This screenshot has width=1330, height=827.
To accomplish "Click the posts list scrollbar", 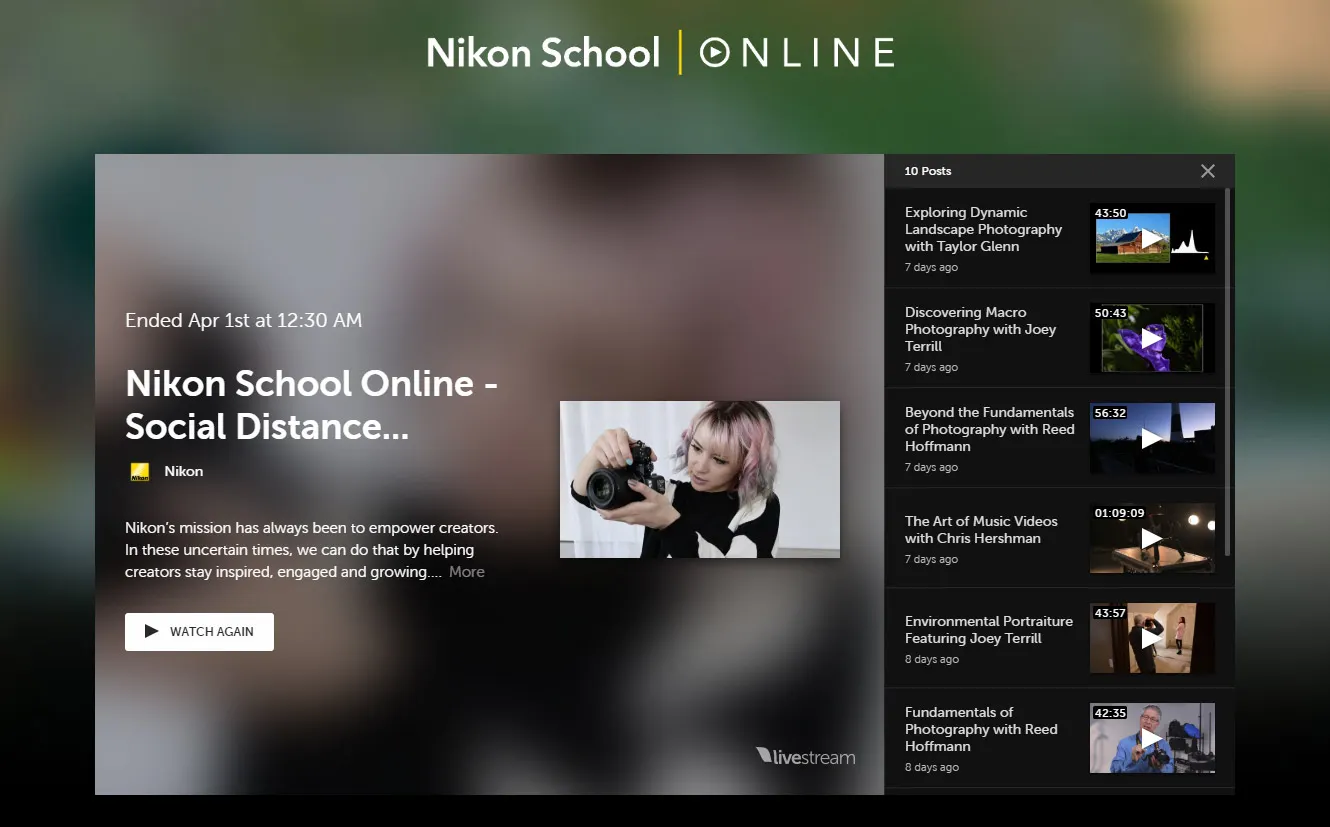I will pyautogui.click(x=1228, y=370).
